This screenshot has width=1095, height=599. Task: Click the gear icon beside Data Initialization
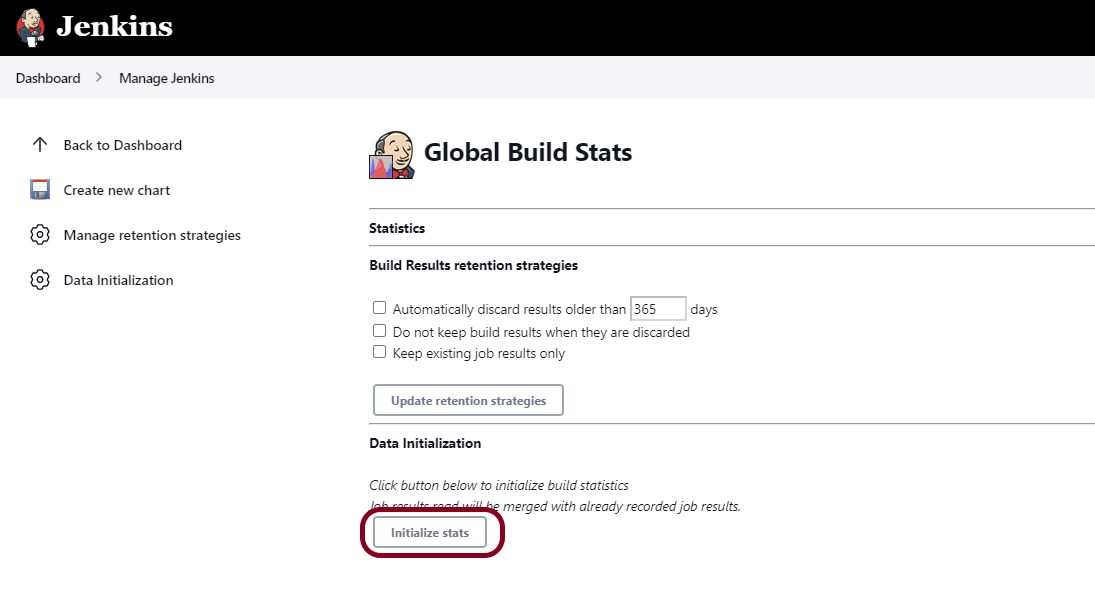pos(40,280)
